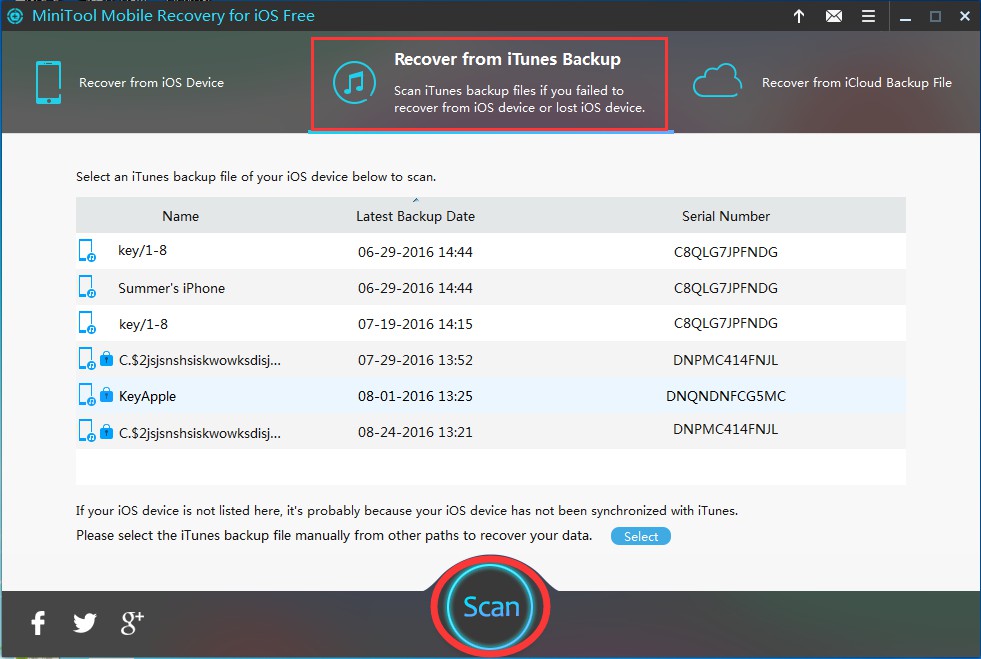
Task: Click device icon of the 07-19-2016 key/1-8 backup
Action: point(87,323)
